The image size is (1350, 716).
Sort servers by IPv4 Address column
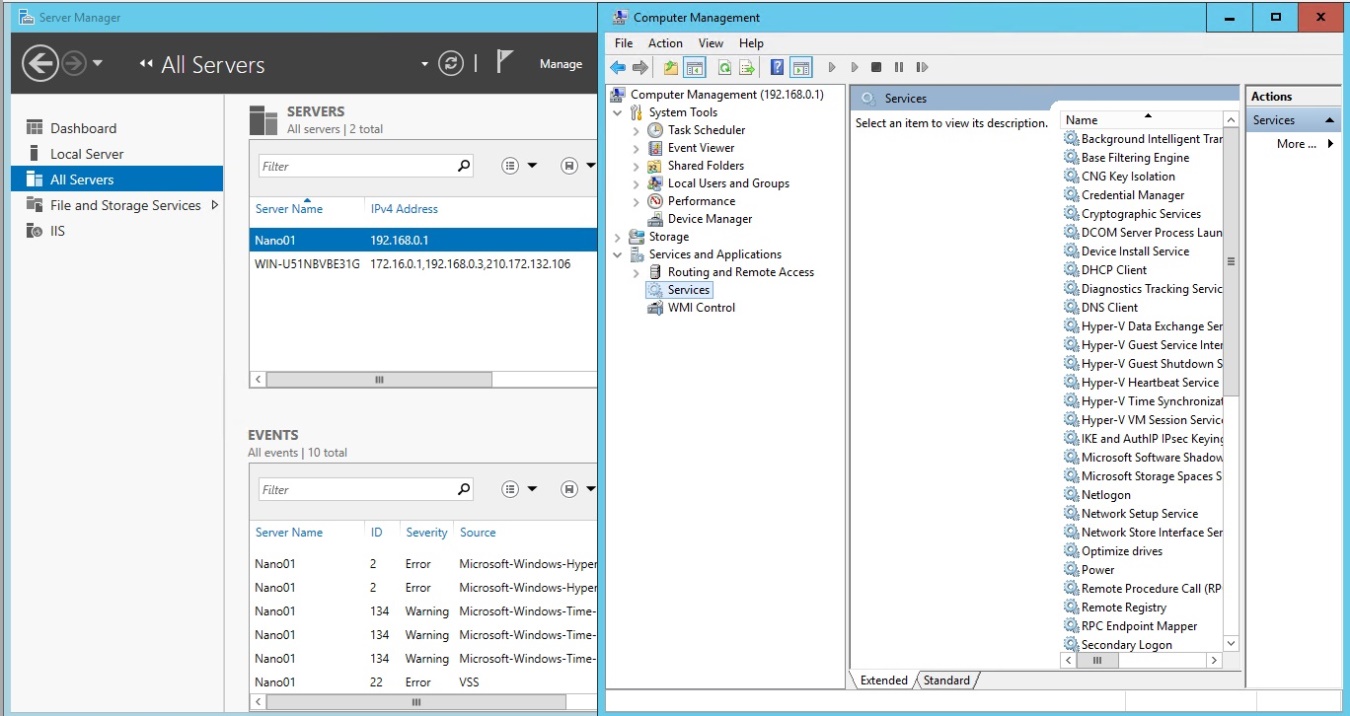click(404, 209)
